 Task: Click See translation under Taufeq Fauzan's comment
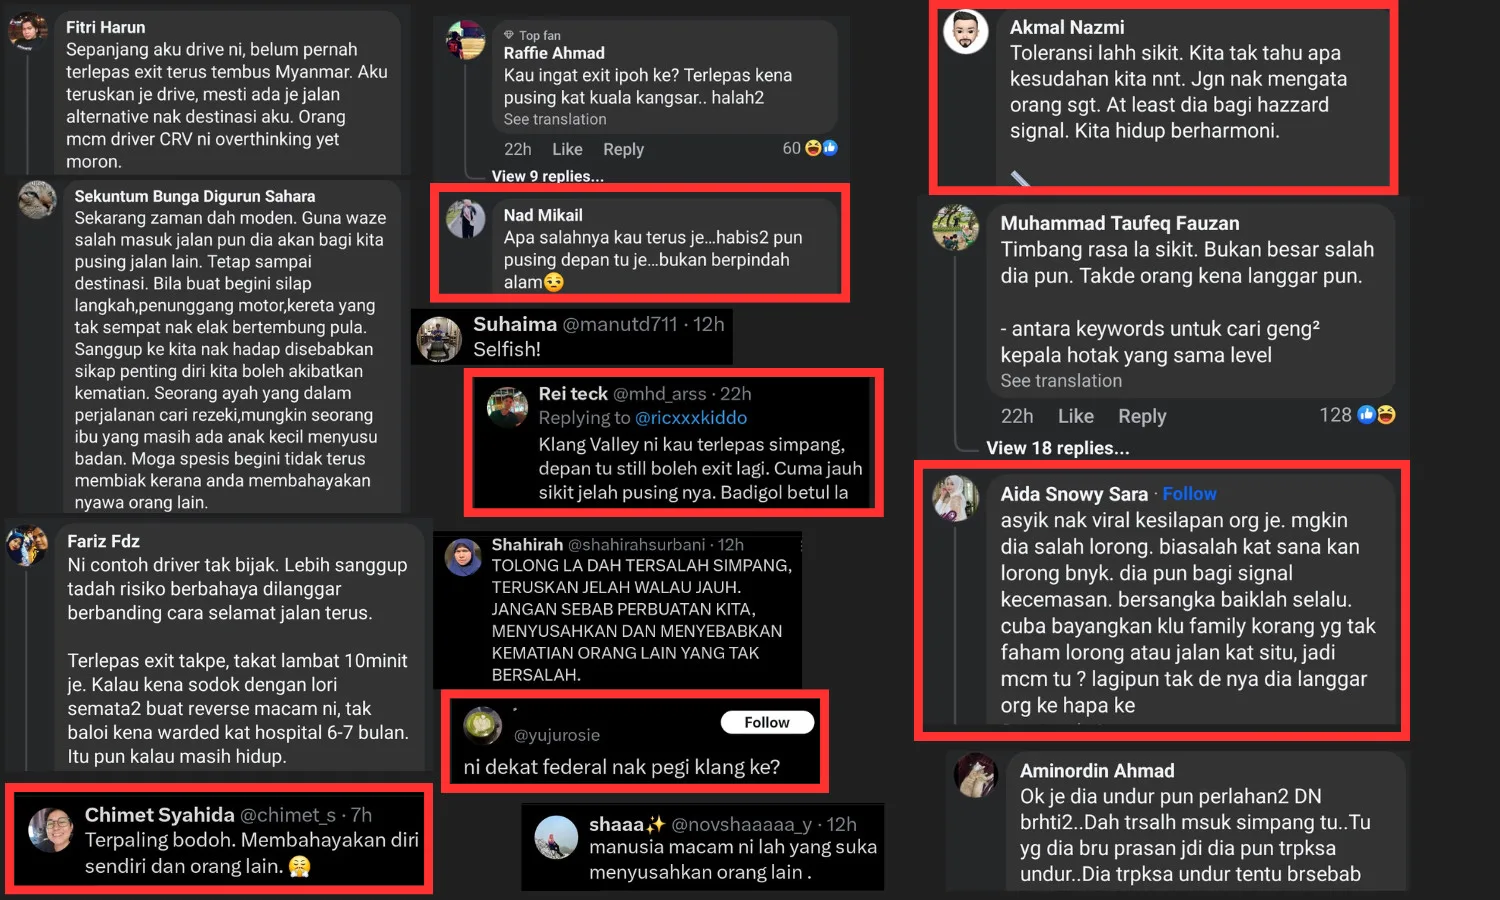pos(1061,381)
